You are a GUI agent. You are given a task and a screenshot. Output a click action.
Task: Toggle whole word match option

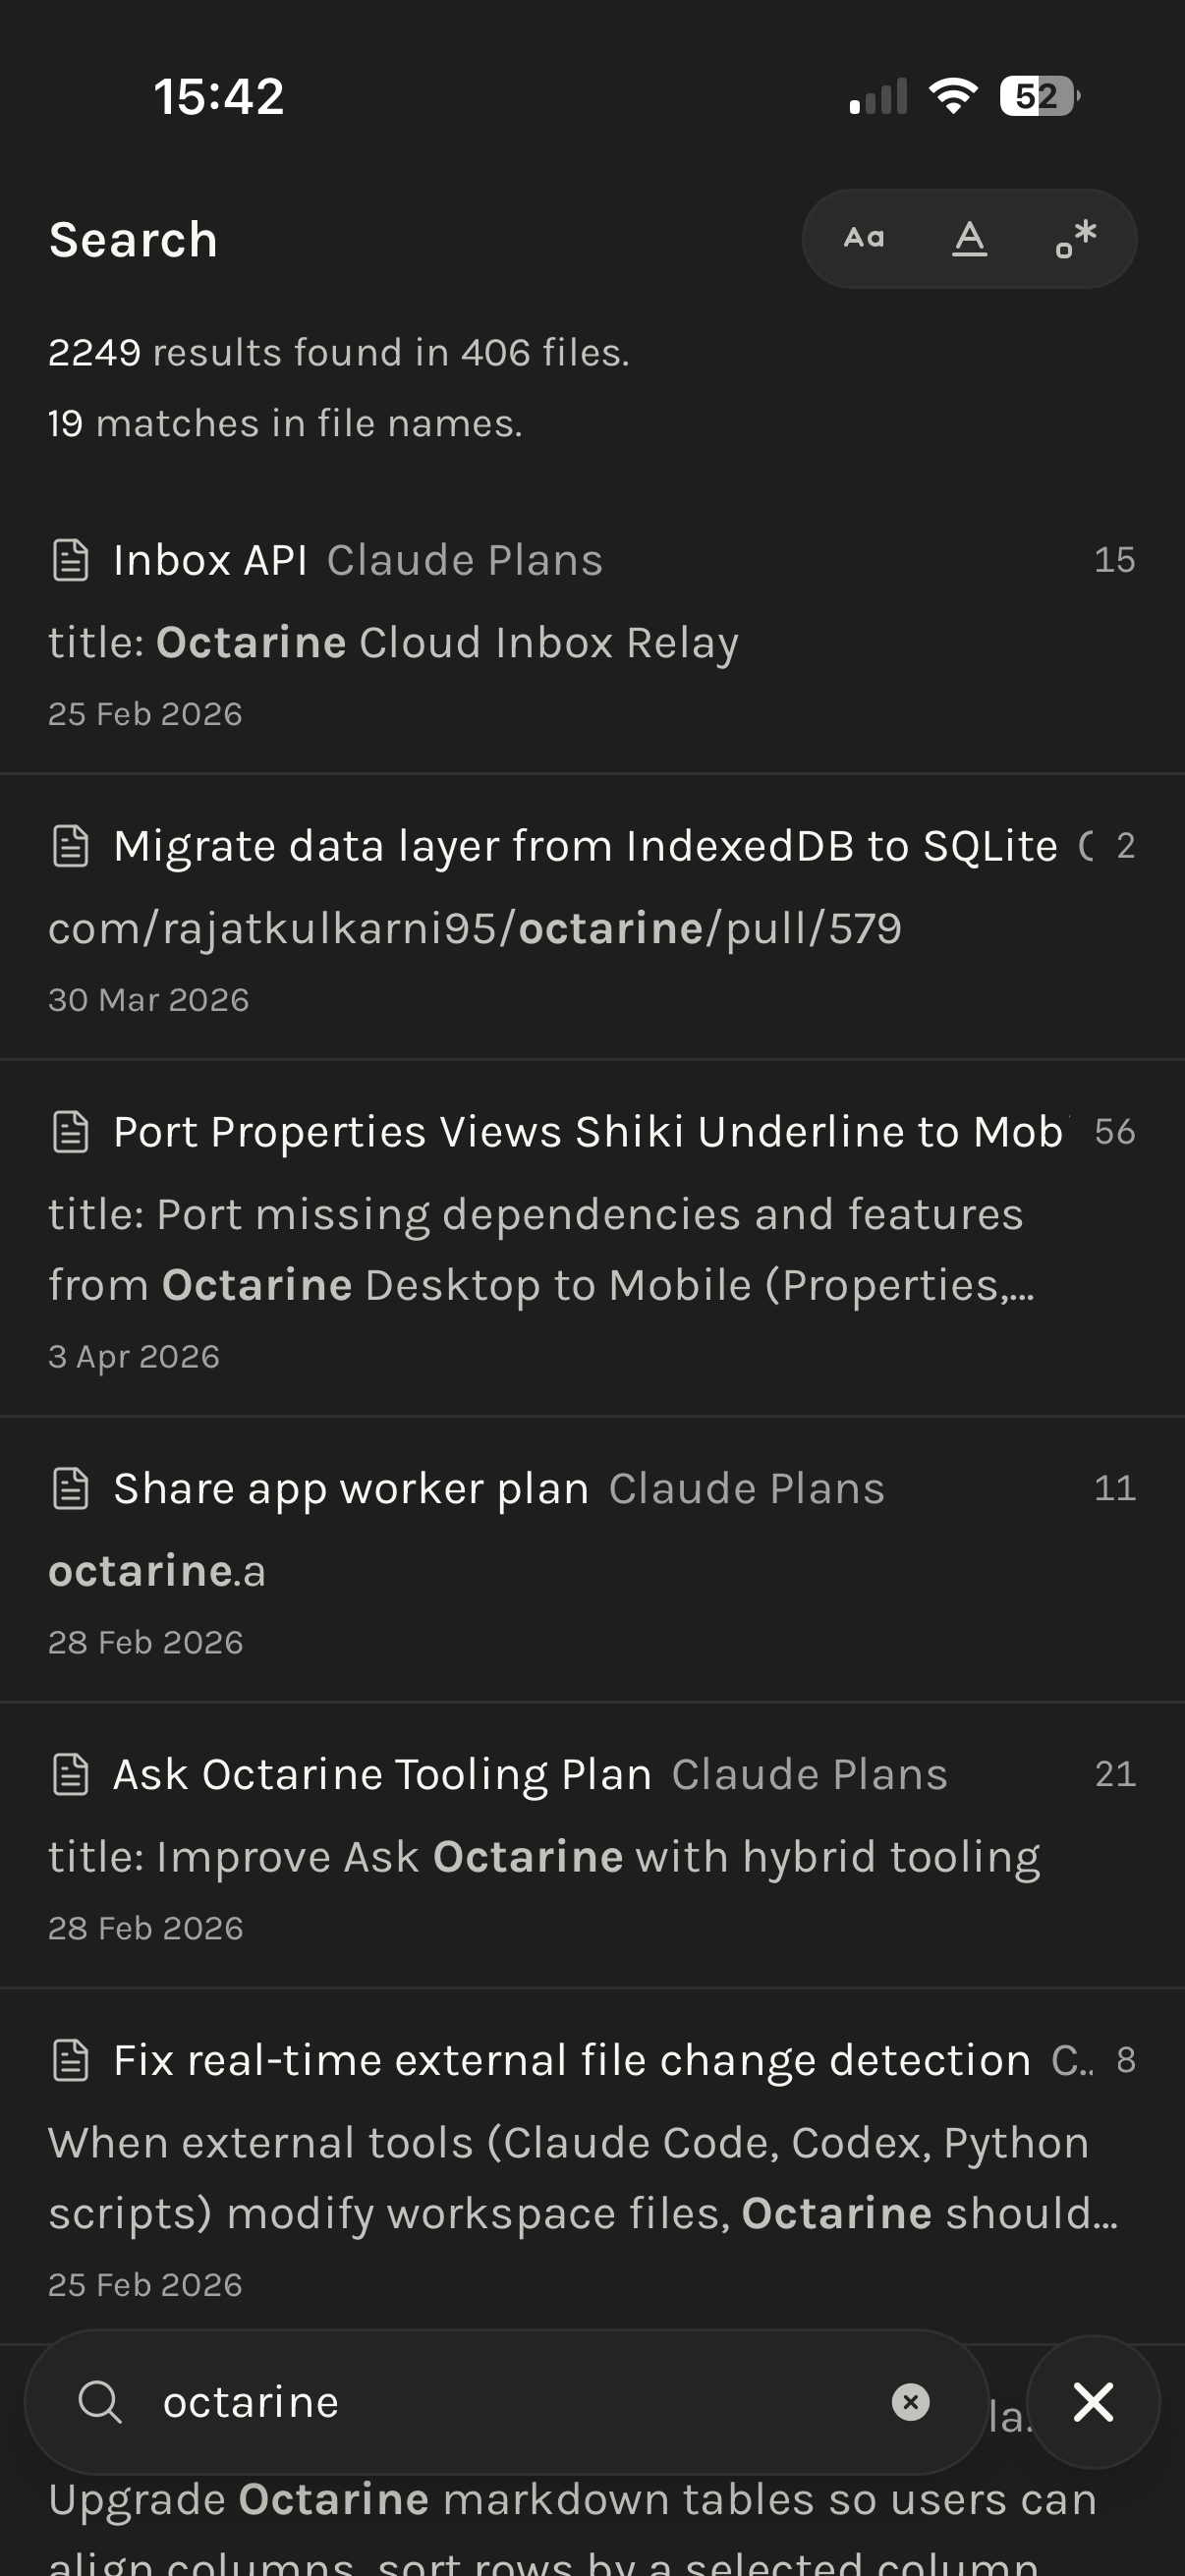point(969,239)
